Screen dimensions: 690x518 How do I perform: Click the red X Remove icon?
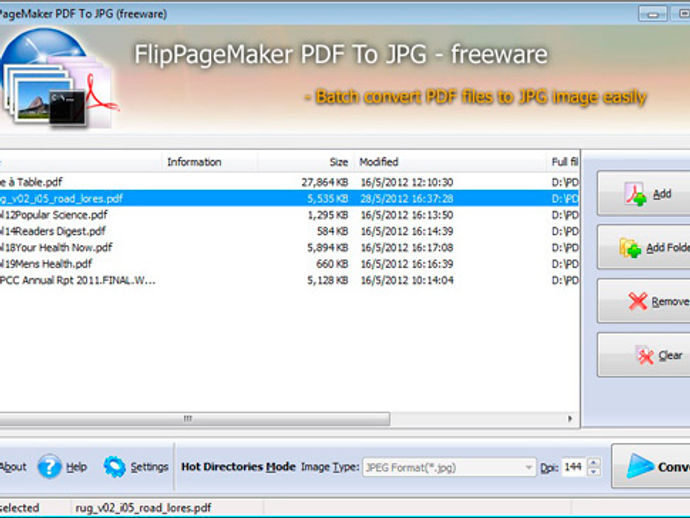638,301
